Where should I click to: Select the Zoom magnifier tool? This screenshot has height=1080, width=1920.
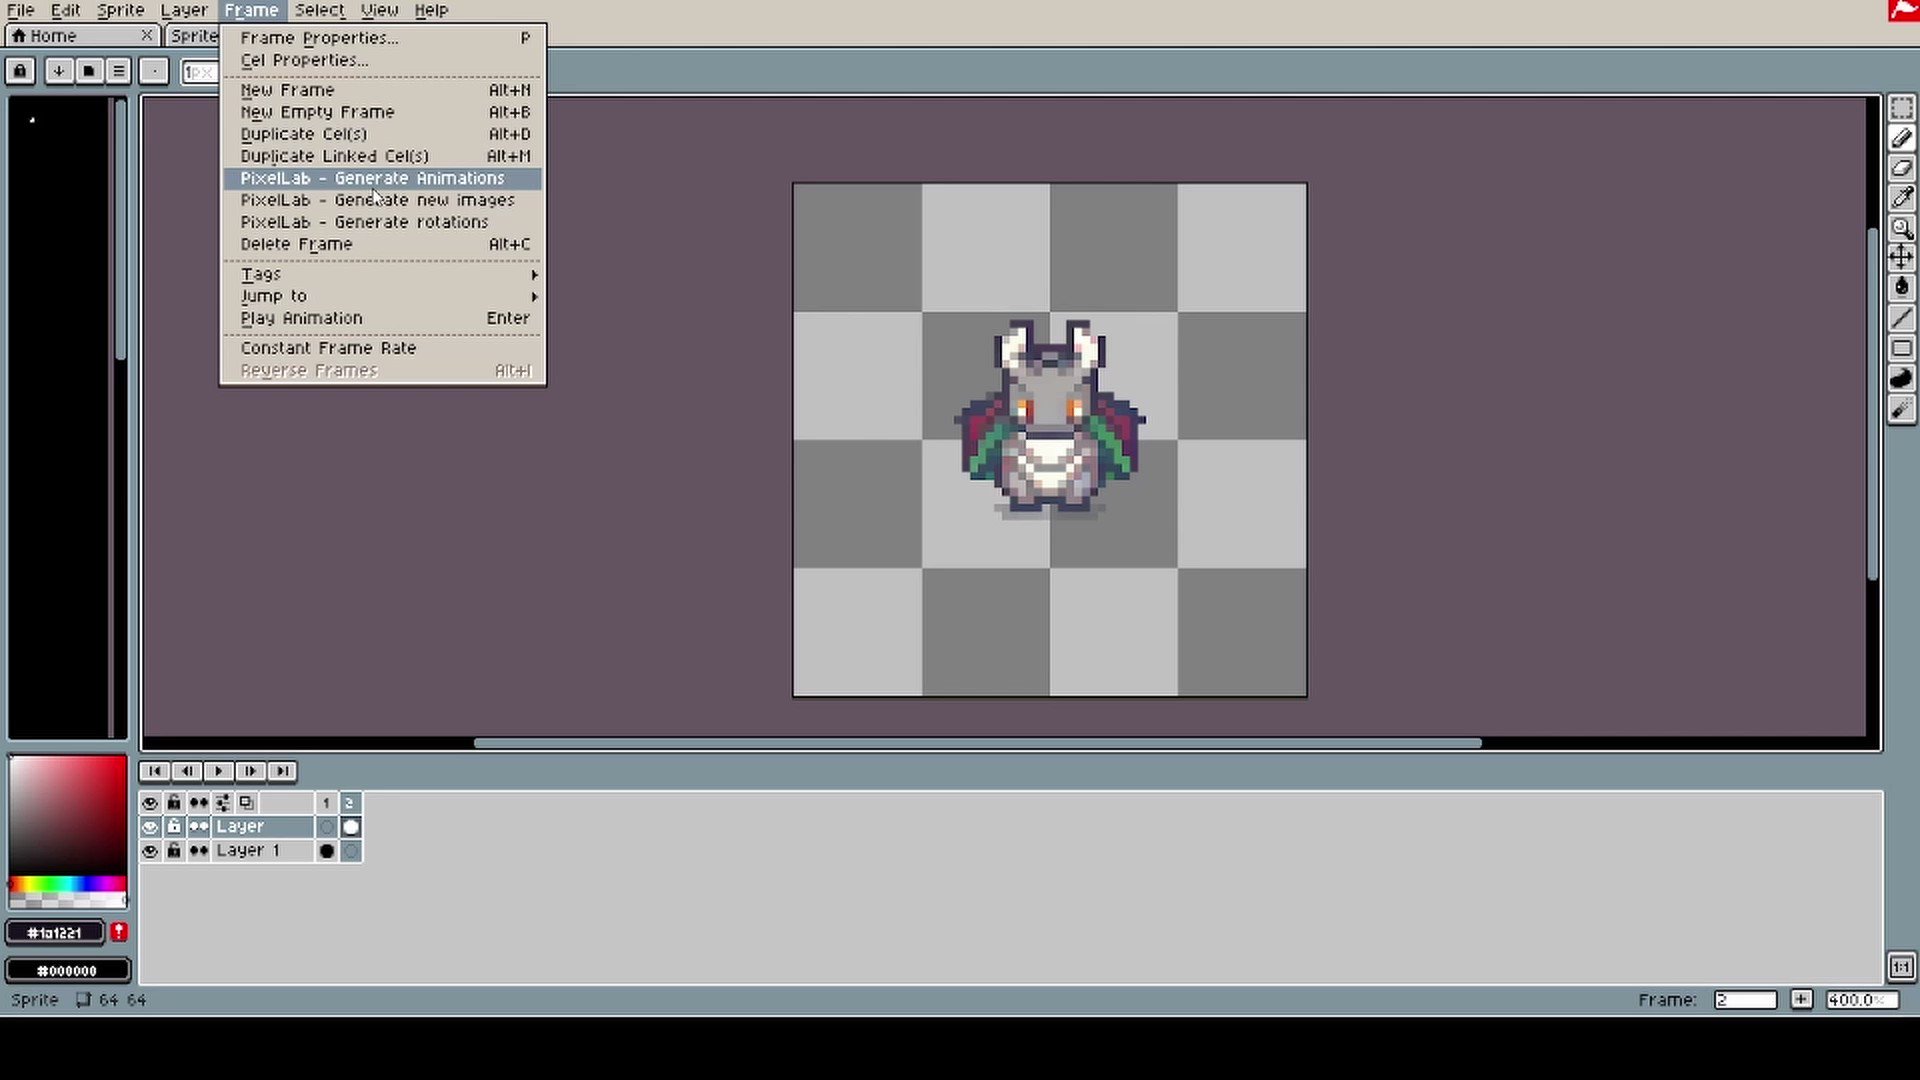1901,228
